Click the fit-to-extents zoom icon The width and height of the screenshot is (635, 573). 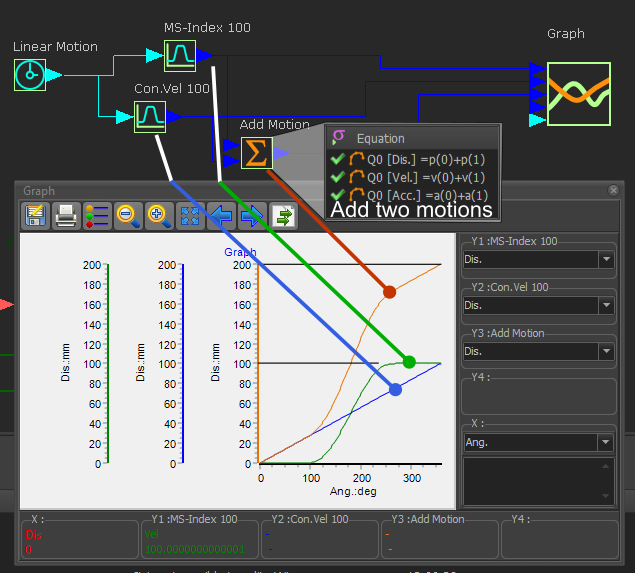pyautogui.click(x=189, y=215)
